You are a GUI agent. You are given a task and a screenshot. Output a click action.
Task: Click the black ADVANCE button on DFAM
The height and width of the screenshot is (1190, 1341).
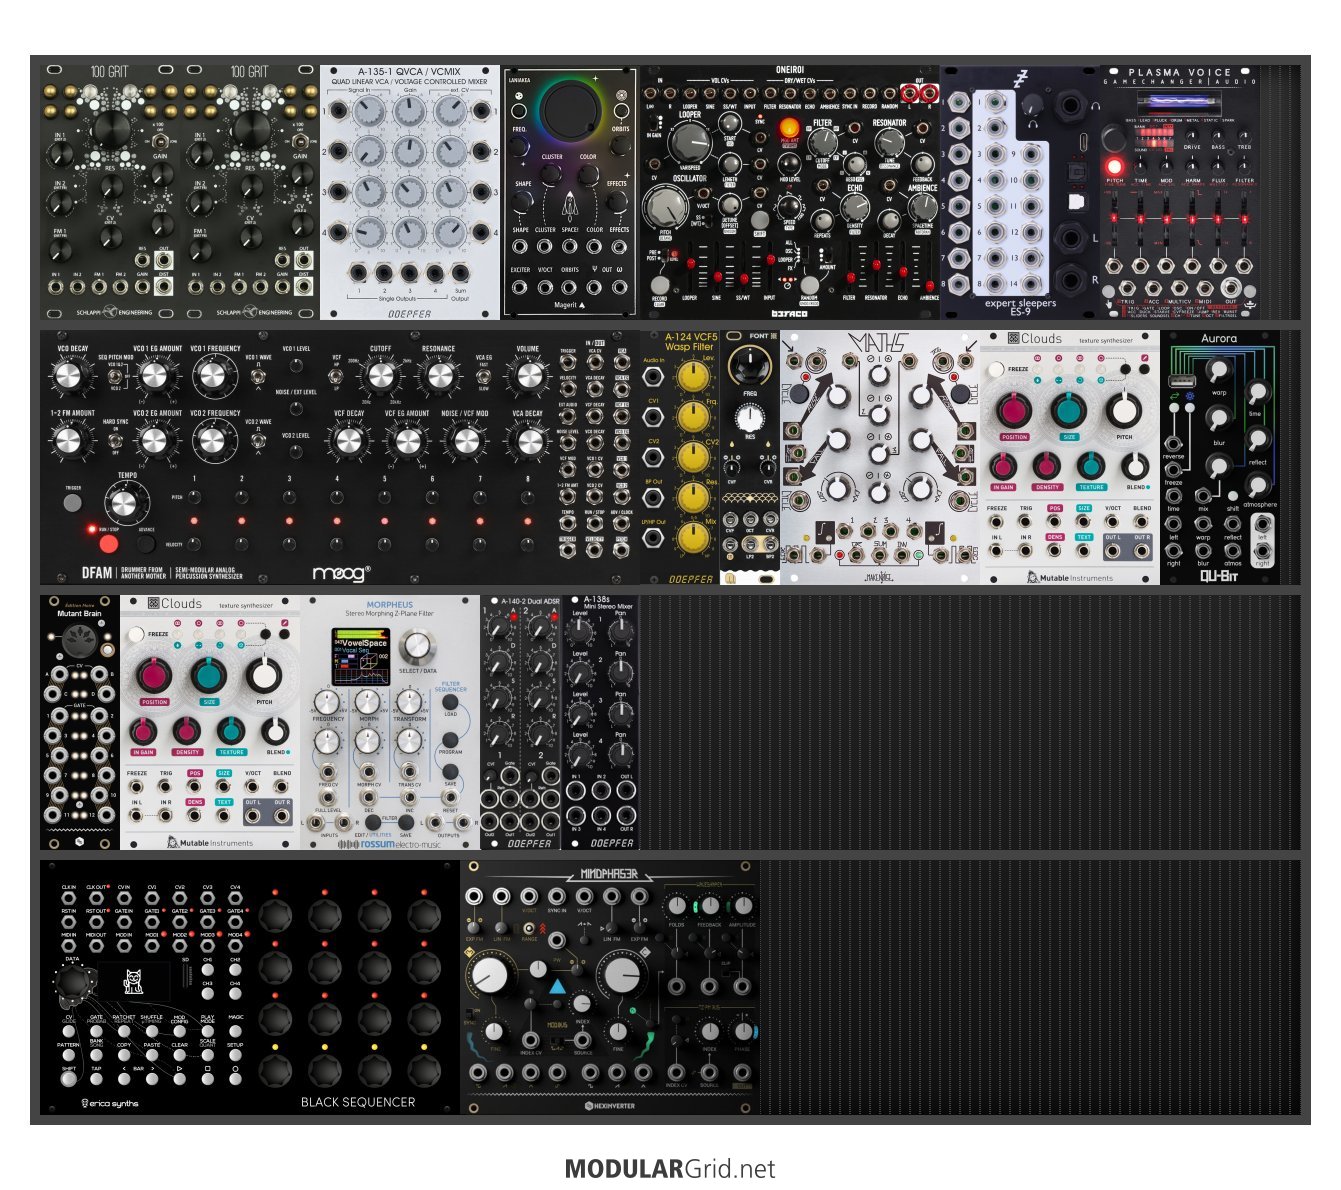pos(146,544)
